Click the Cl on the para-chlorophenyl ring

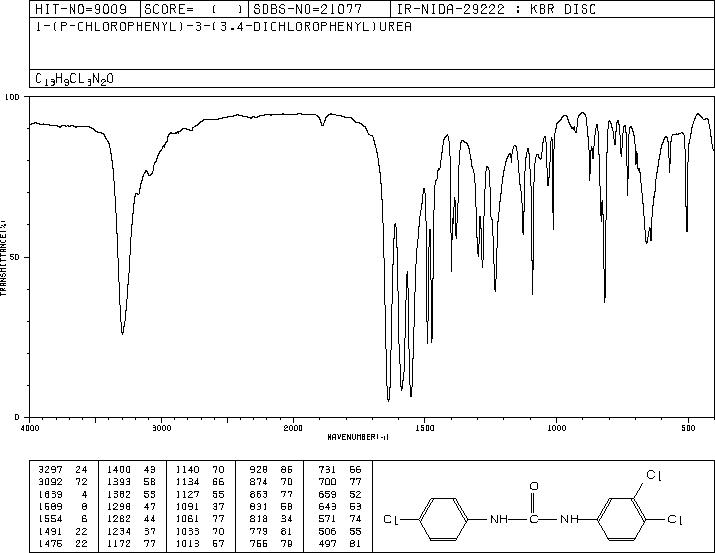[x=391, y=519]
